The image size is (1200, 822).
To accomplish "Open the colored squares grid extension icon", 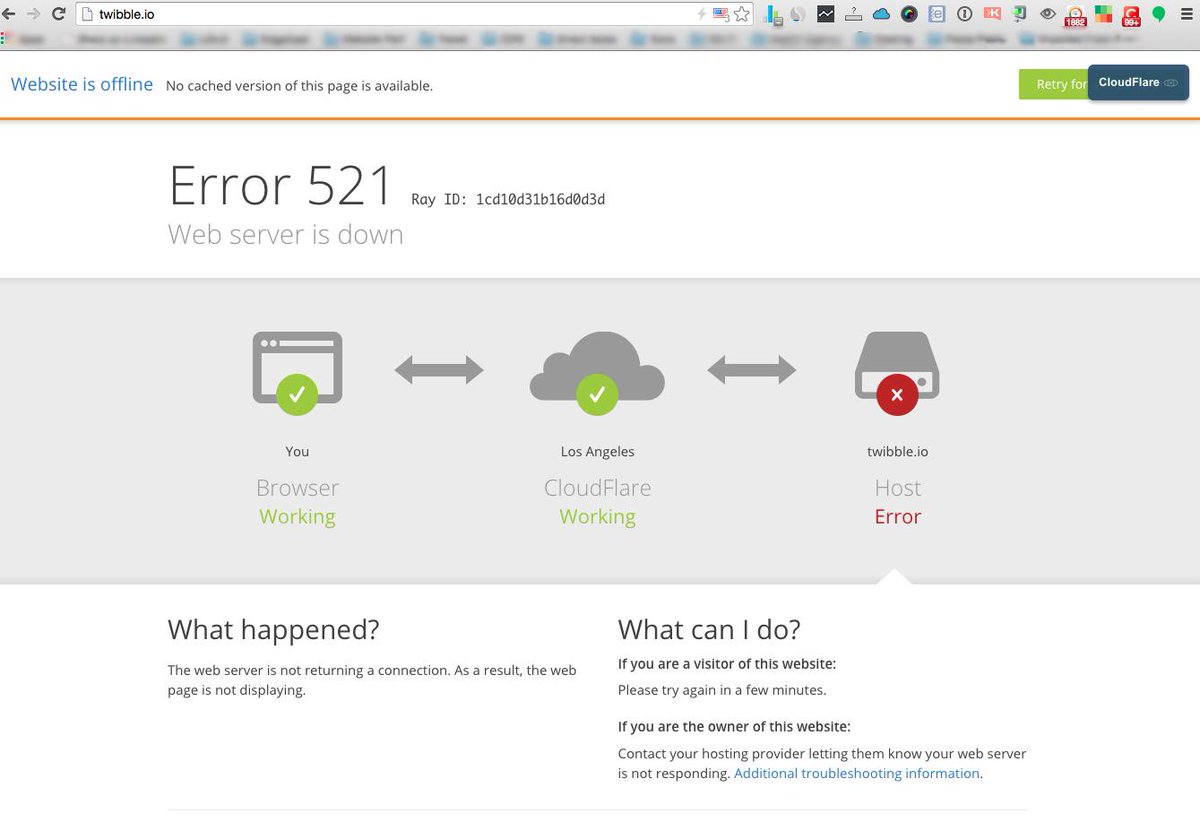I will (1103, 14).
